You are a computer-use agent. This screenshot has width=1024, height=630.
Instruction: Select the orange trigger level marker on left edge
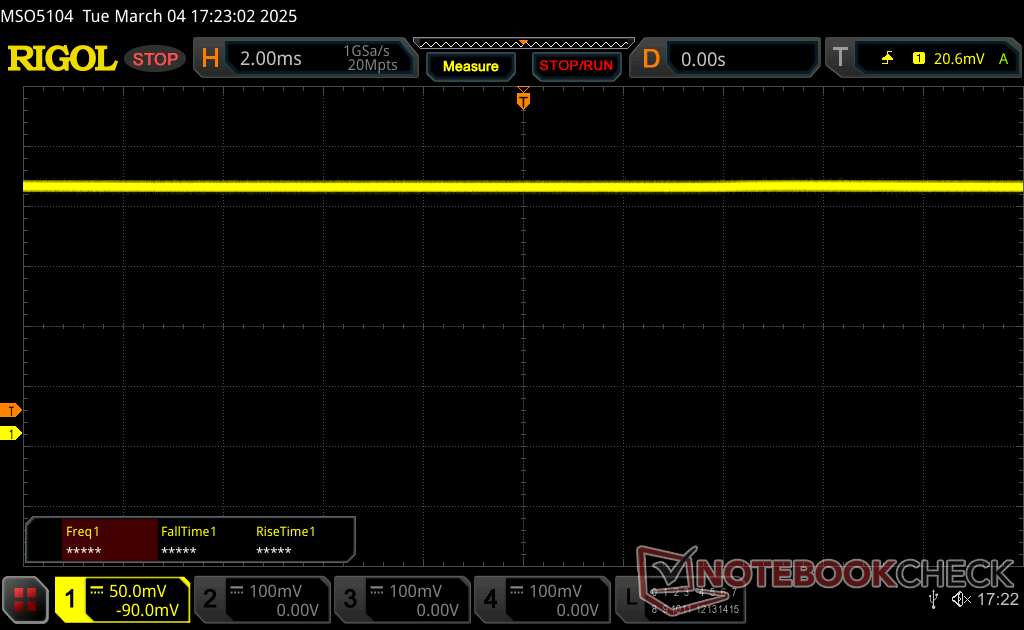pos(11,410)
